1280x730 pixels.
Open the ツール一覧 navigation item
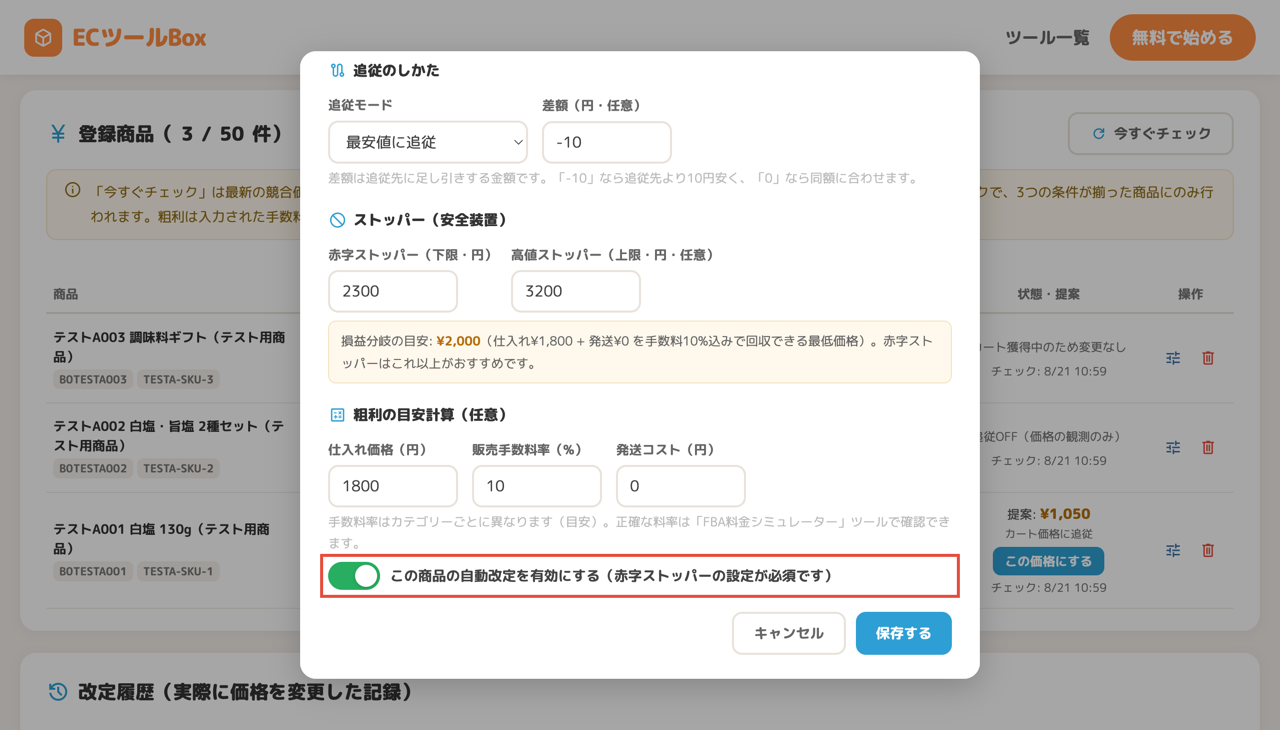[x=1047, y=38]
